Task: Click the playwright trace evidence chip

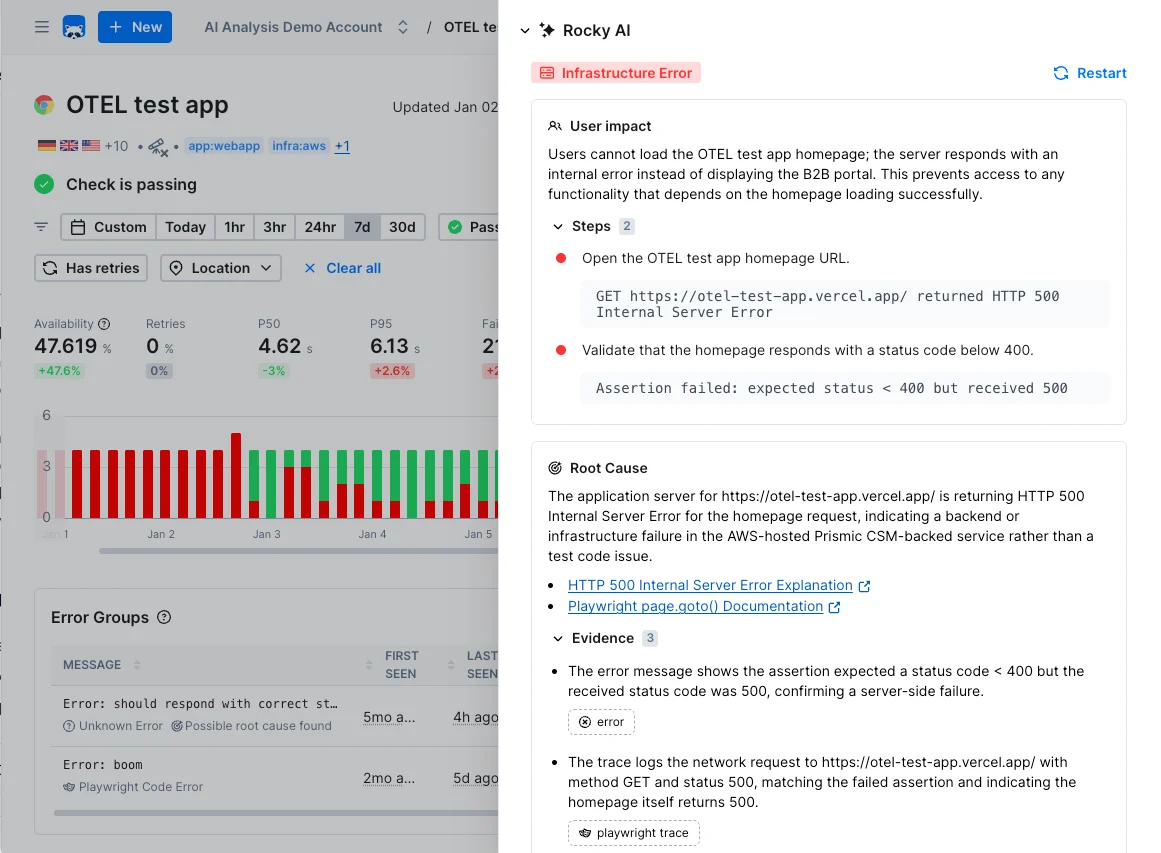Action: coord(634,833)
